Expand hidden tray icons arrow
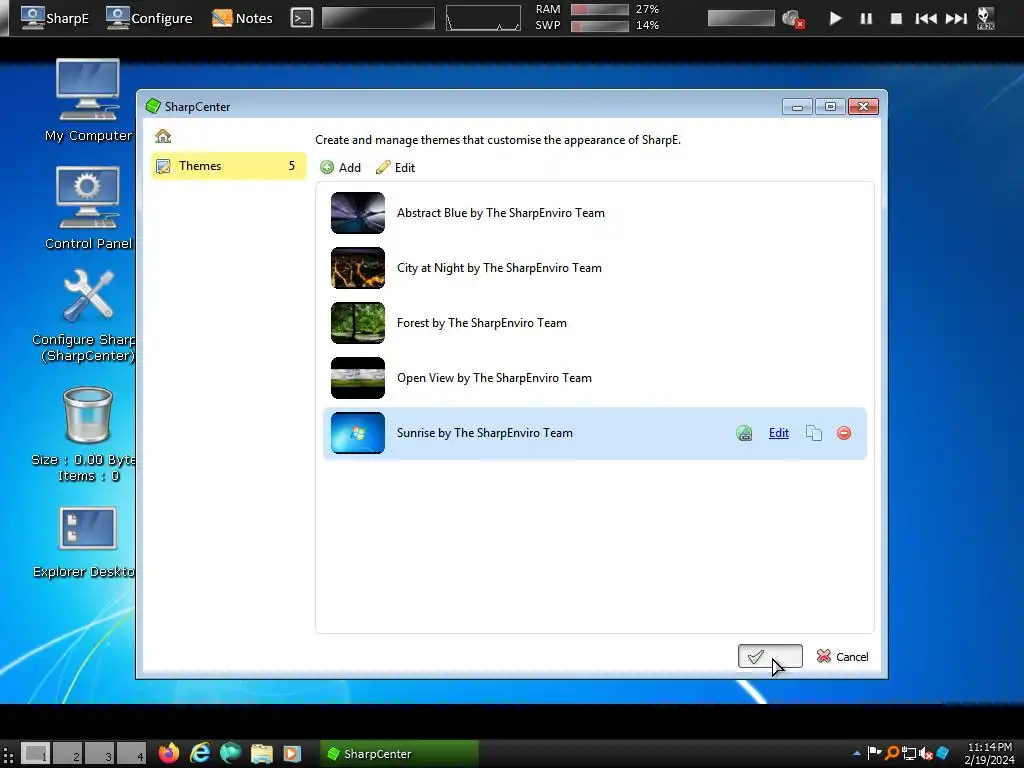The height and width of the screenshot is (768, 1024). pos(857,754)
